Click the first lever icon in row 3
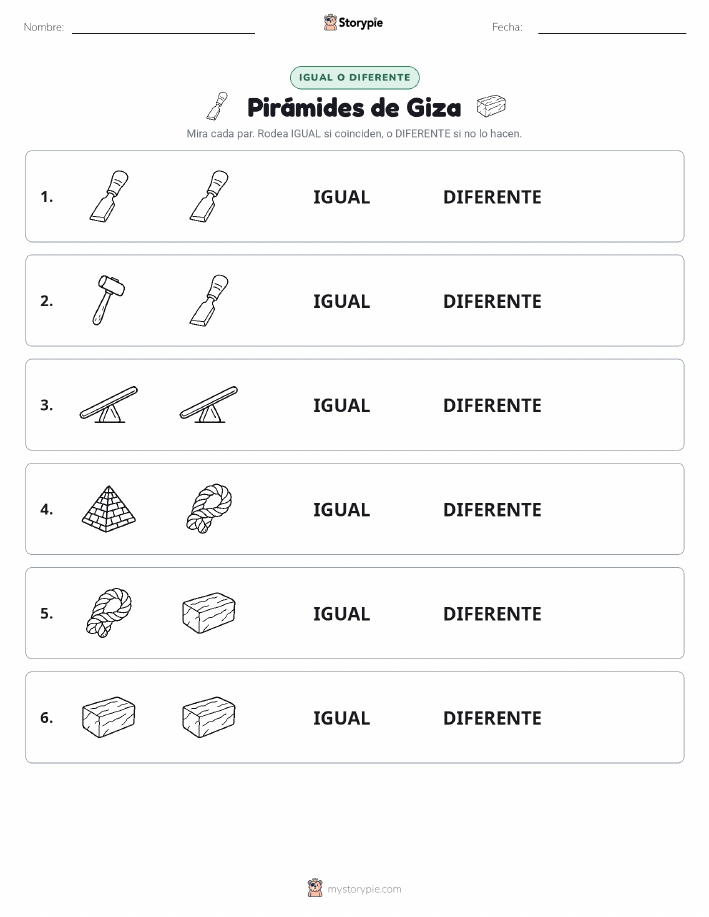The width and height of the screenshot is (709, 917). pyautogui.click(x=109, y=404)
